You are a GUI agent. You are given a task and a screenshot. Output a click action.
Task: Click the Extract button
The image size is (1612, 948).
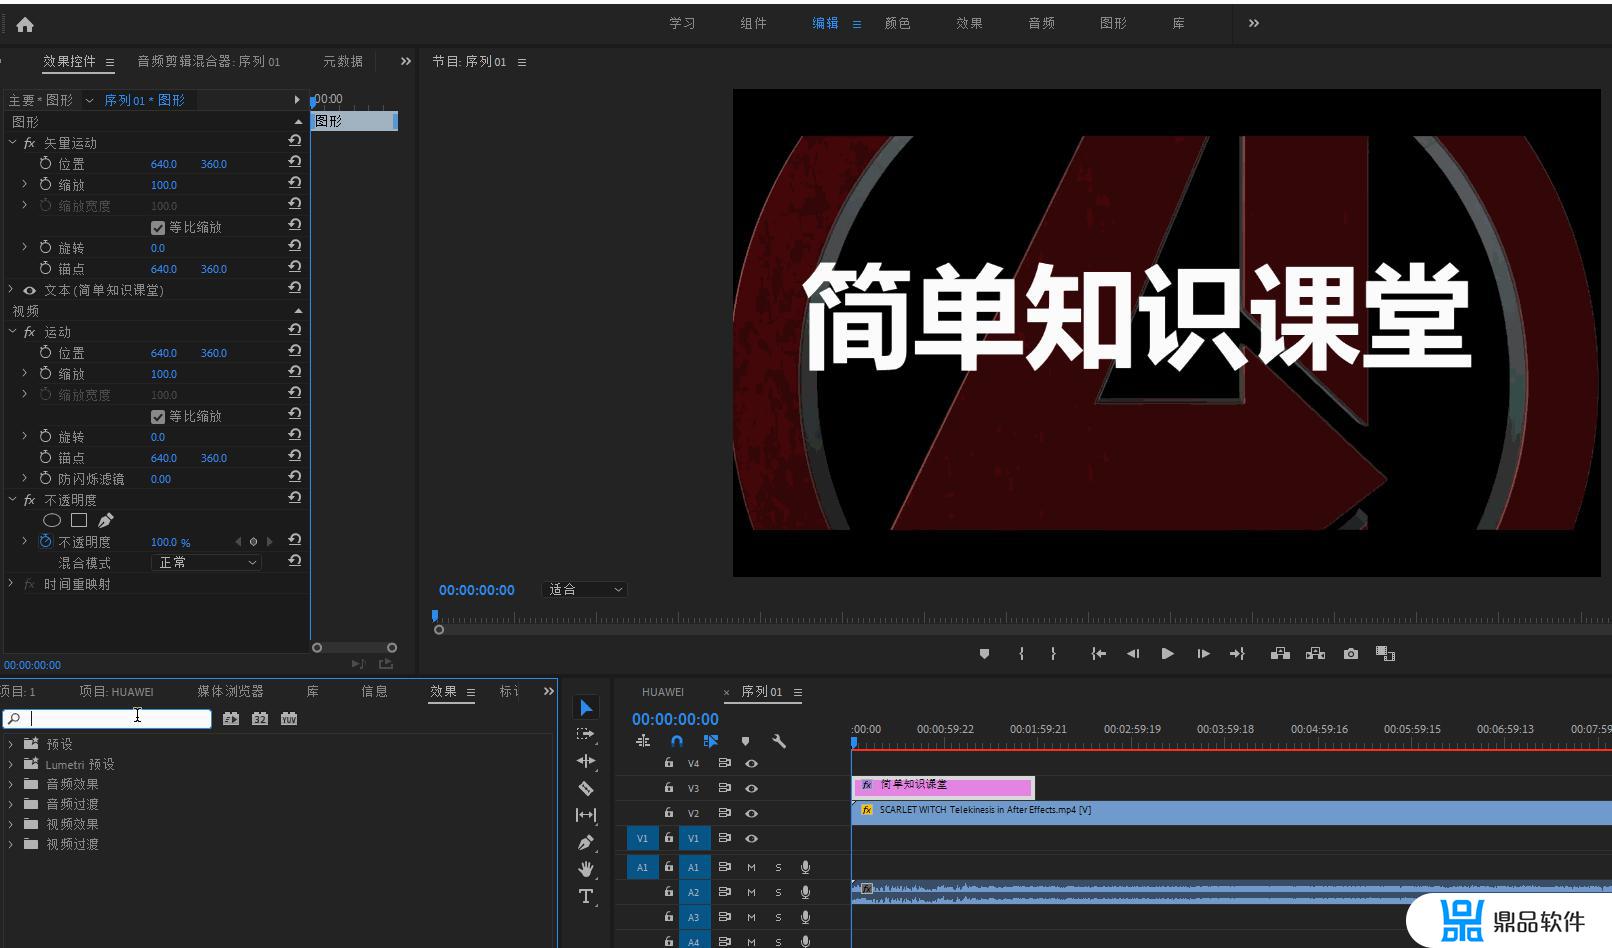click(x=1316, y=654)
